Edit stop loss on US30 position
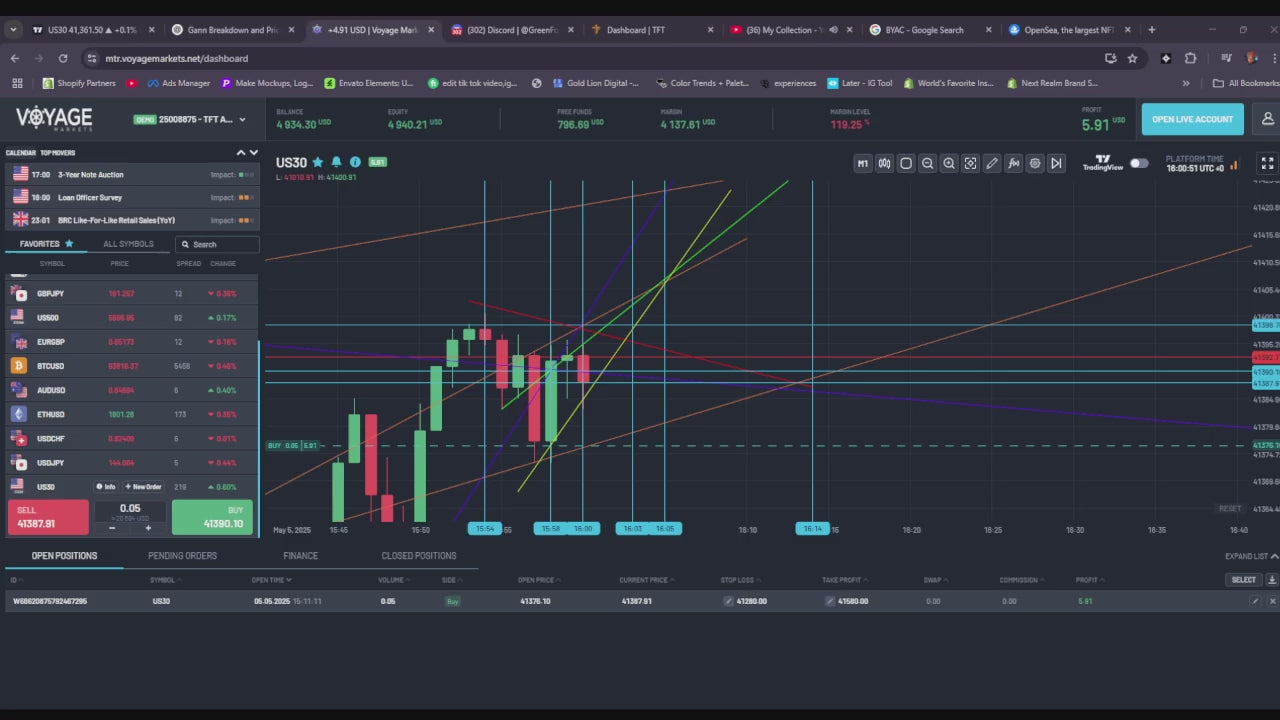Image resolution: width=1280 pixels, height=720 pixels. coord(729,601)
